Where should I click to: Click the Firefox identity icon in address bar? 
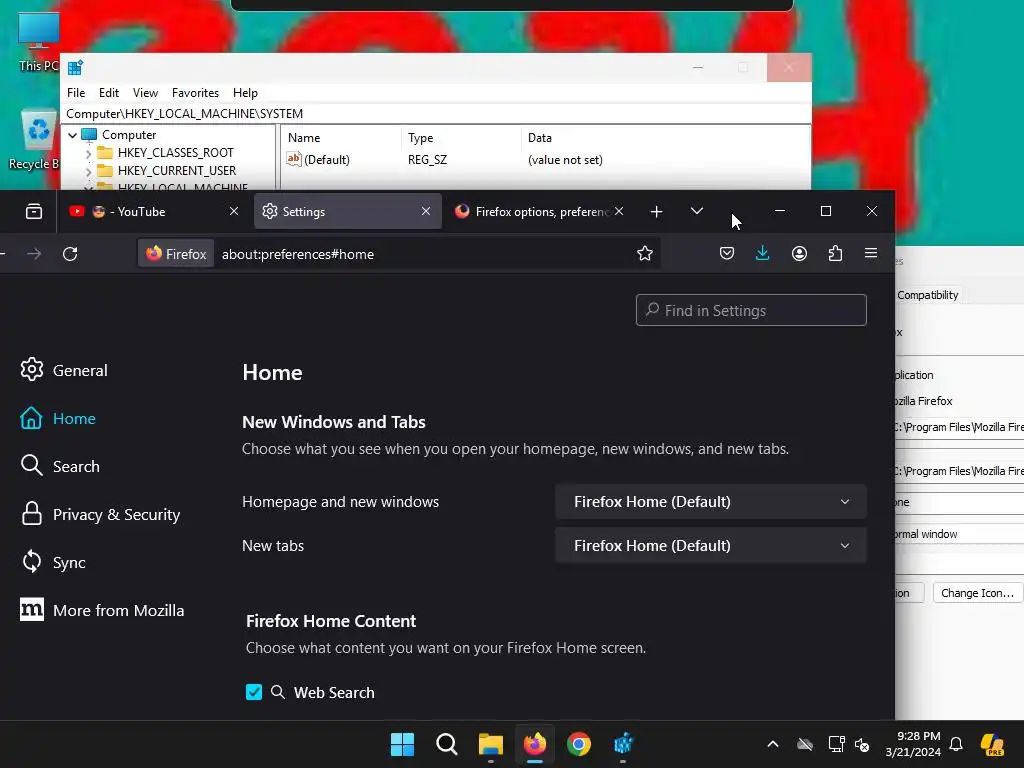(x=176, y=254)
